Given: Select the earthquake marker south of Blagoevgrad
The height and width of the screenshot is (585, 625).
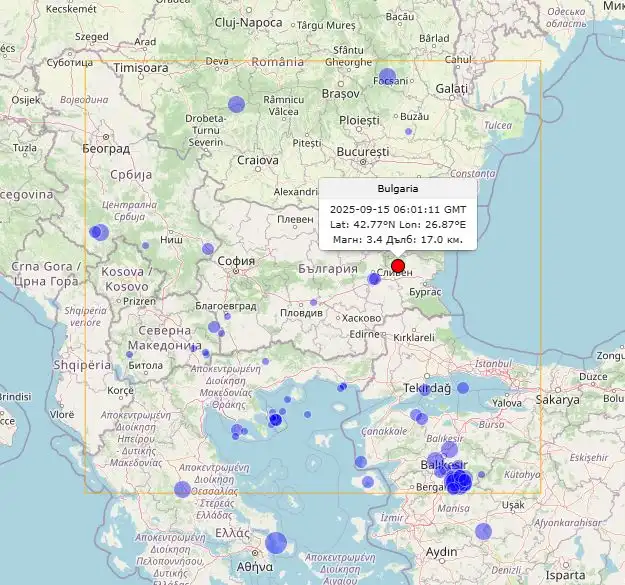Looking at the screenshot, I should [214, 327].
